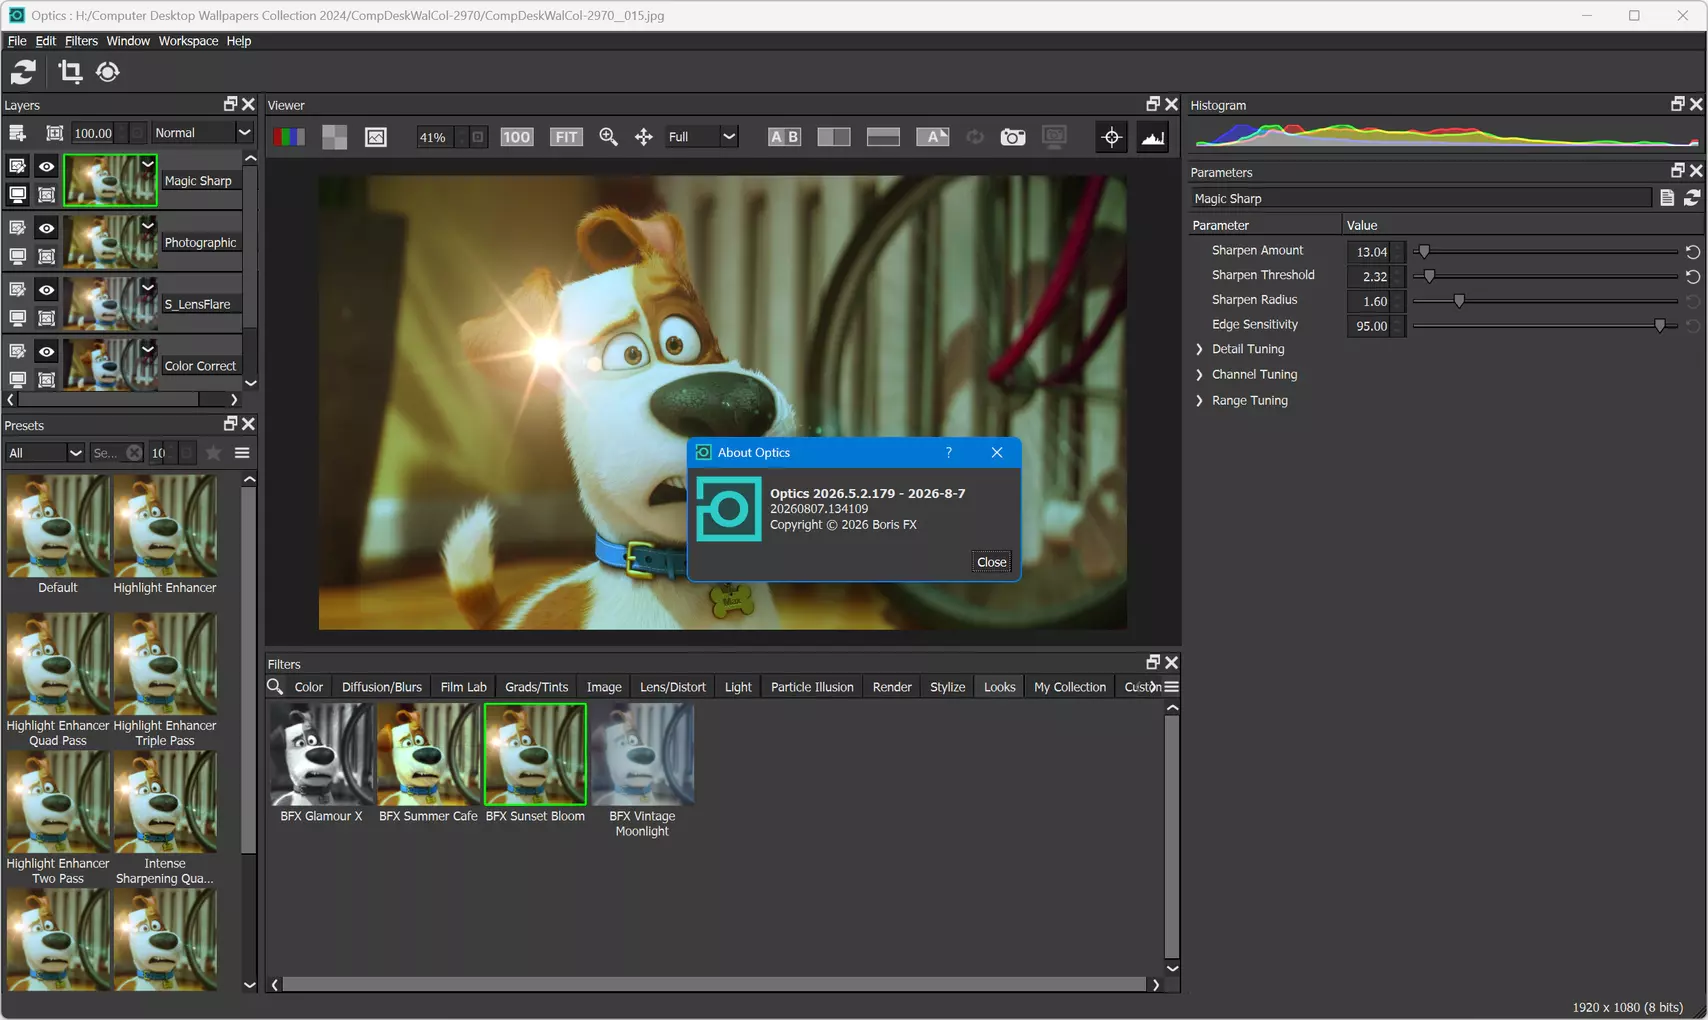Reset all Magic Sharp parameters using the top reset icon
The width and height of the screenshot is (1708, 1020).
coord(1692,198)
